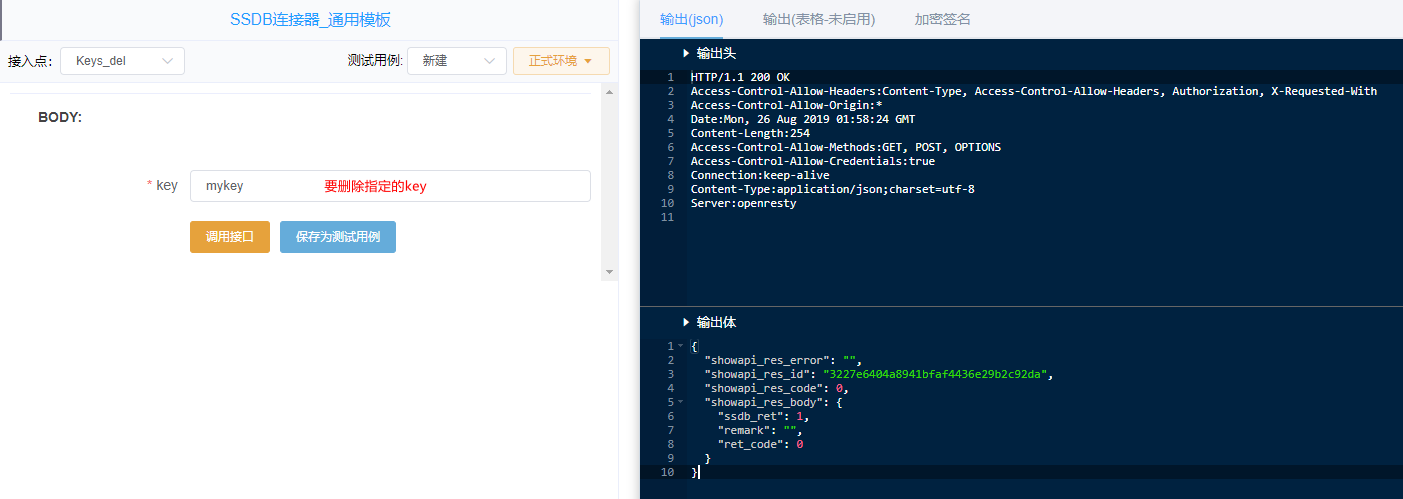Open the 测试用例 新建 dropdown
The width and height of the screenshot is (1403, 499).
tap(456, 61)
